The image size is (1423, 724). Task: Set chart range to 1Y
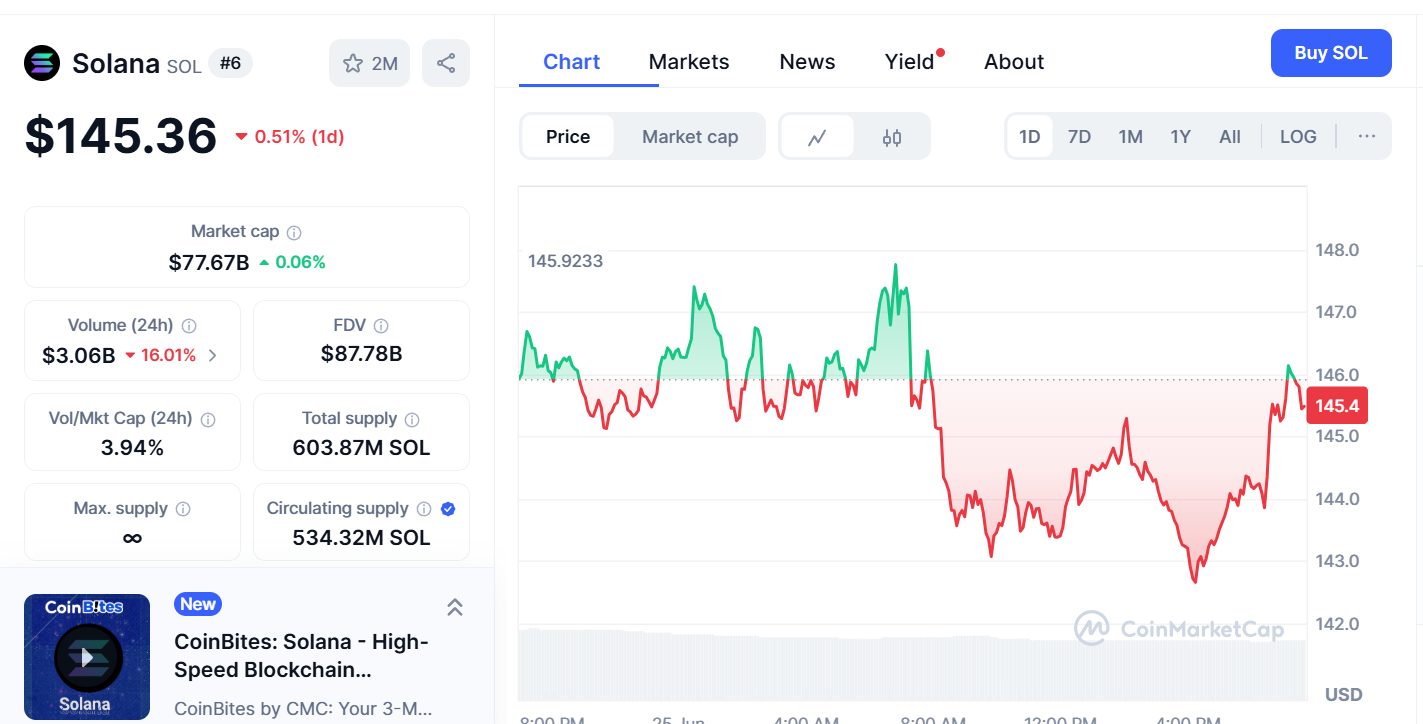point(1181,137)
